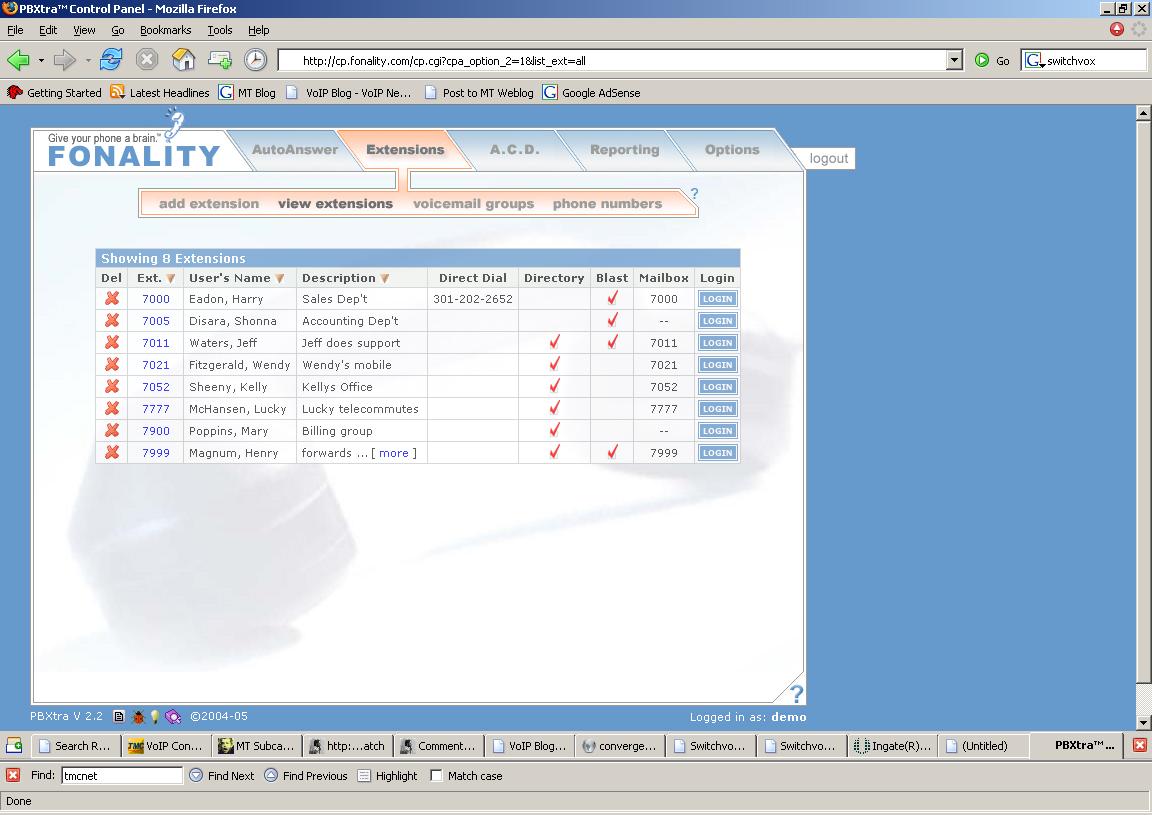Open the URL address bar dropdown
The width and height of the screenshot is (1152, 815).
pos(954,60)
